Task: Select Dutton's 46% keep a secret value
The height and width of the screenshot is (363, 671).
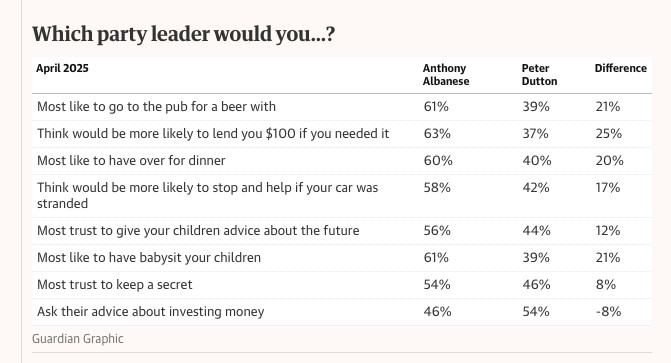Action: click(536, 285)
